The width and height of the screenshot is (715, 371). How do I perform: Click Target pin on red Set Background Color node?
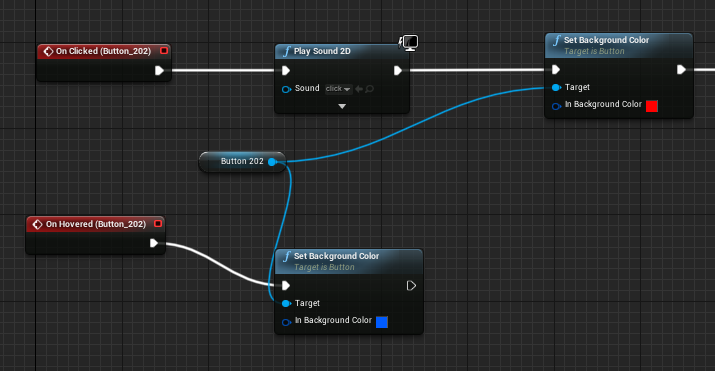click(556, 88)
